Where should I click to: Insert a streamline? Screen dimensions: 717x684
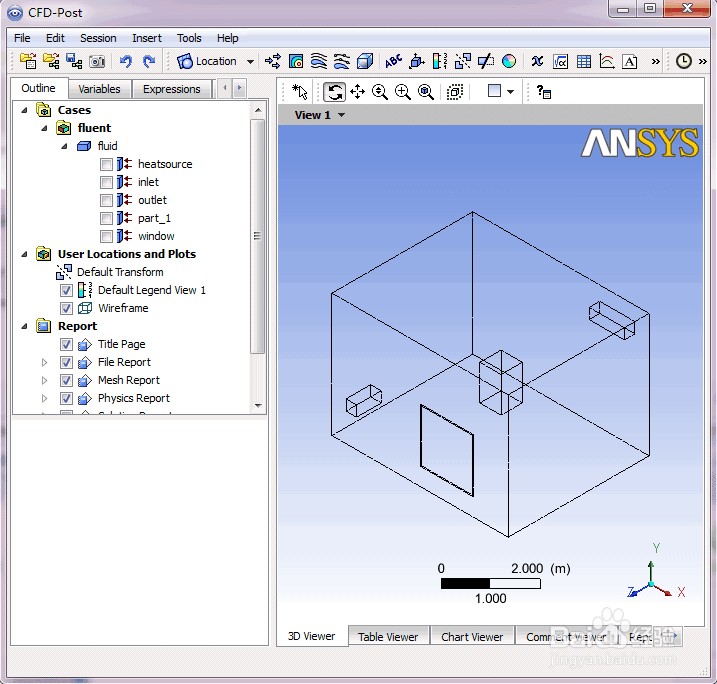pyautogui.click(x=319, y=61)
